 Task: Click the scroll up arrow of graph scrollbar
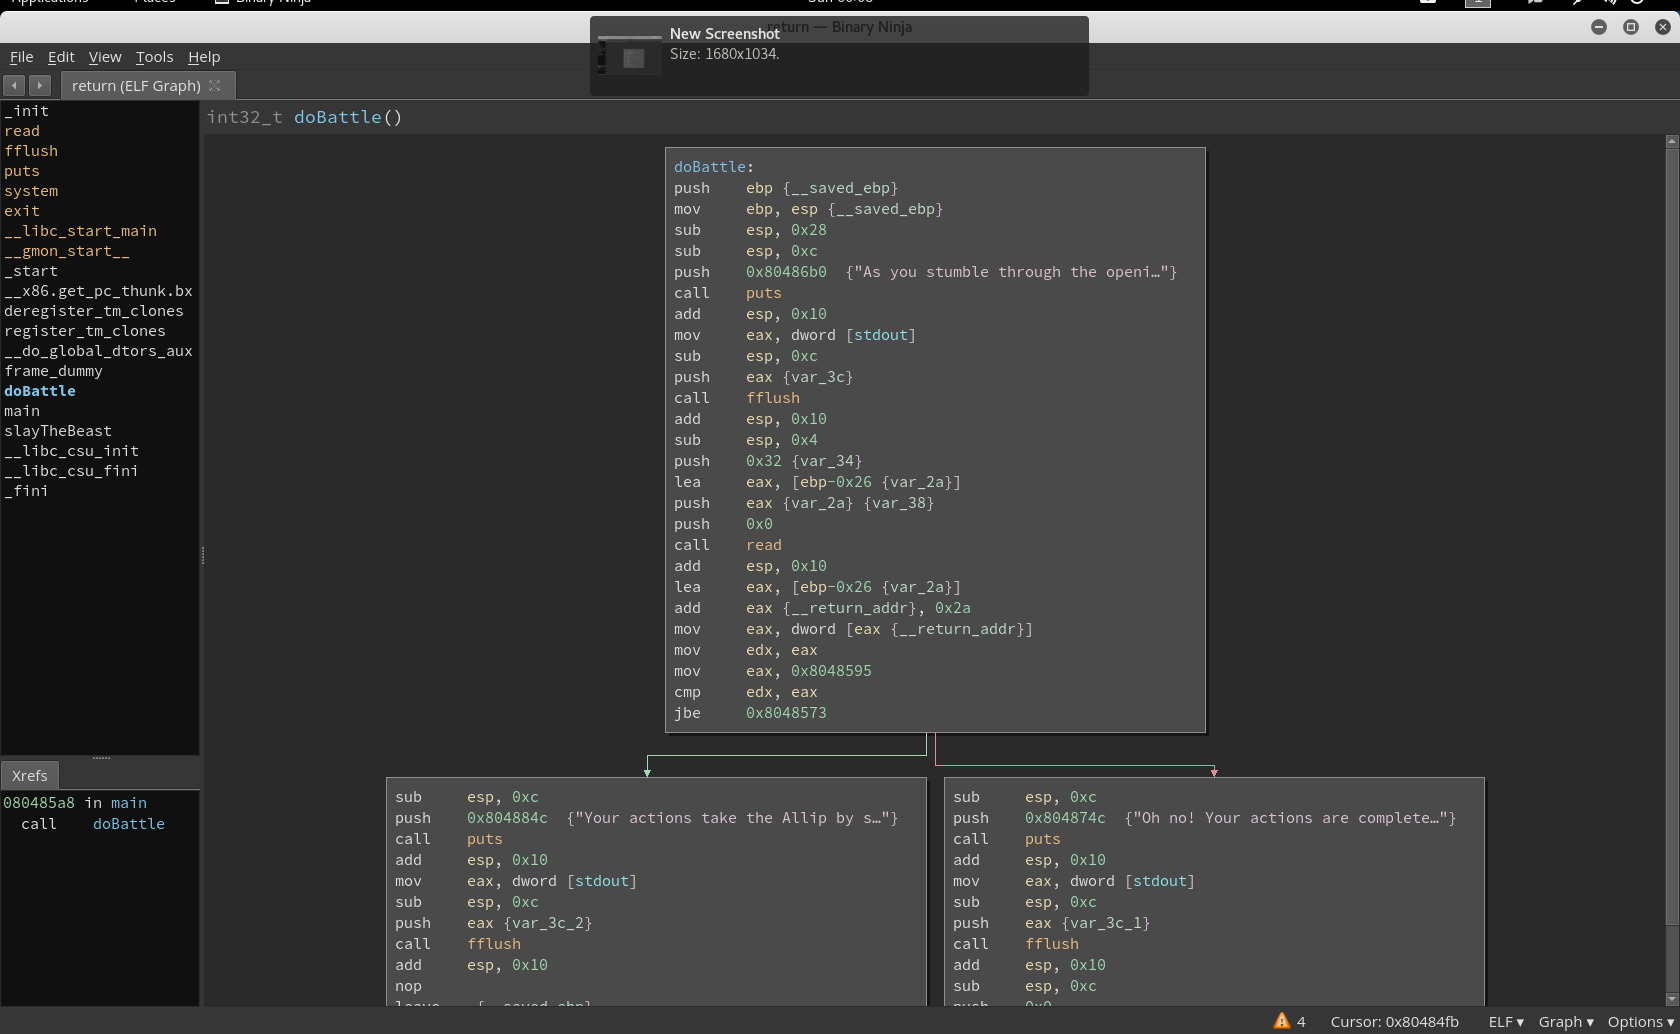(x=1671, y=142)
